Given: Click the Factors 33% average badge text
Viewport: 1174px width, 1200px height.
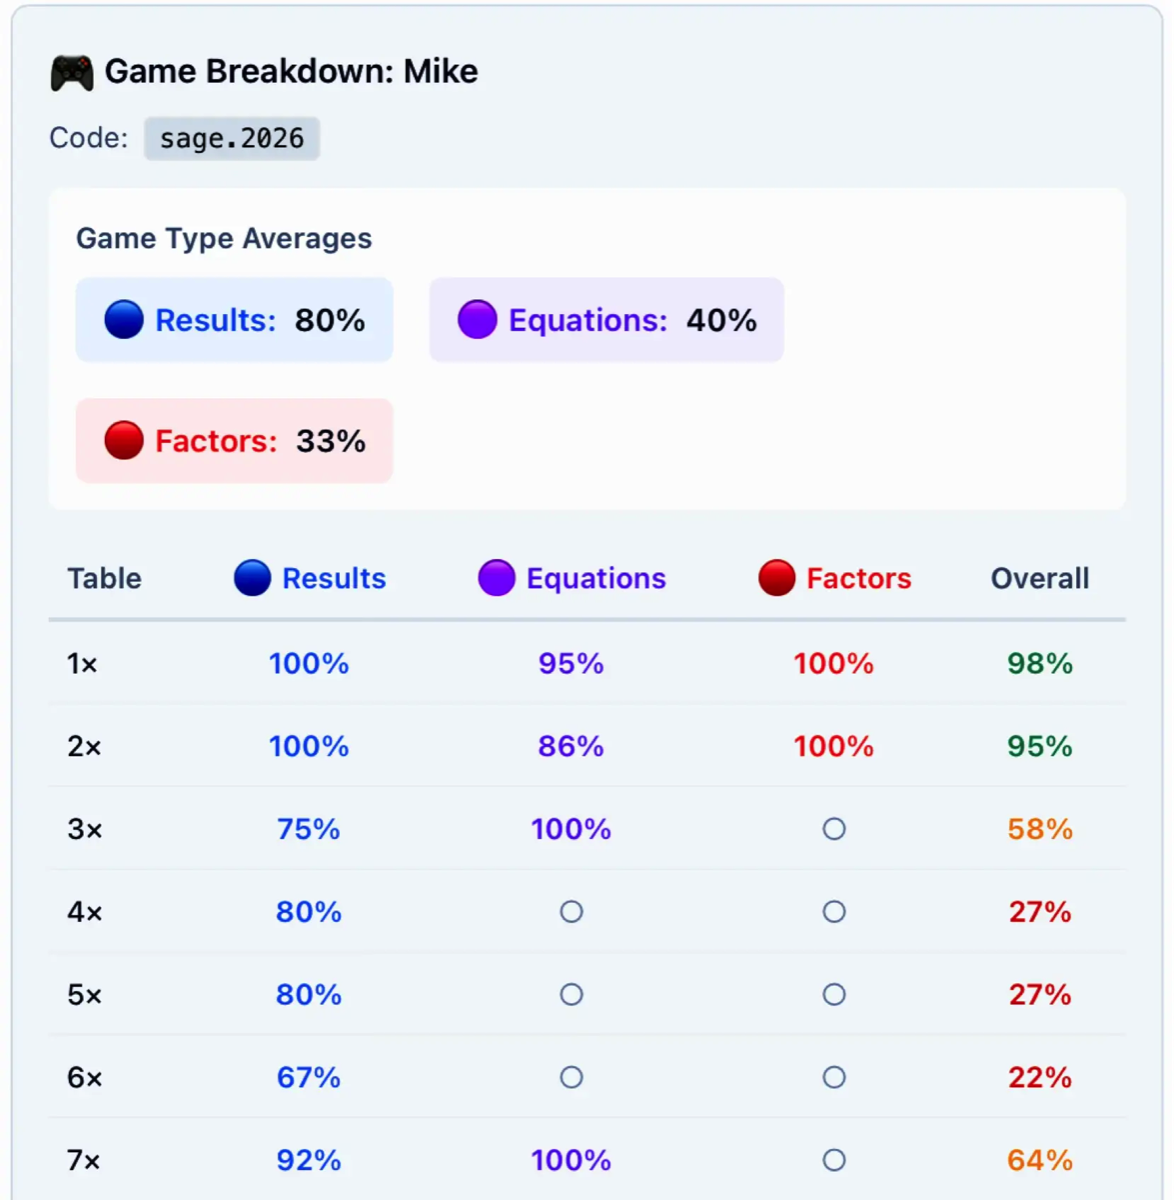Looking at the screenshot, I should point(260,441).
